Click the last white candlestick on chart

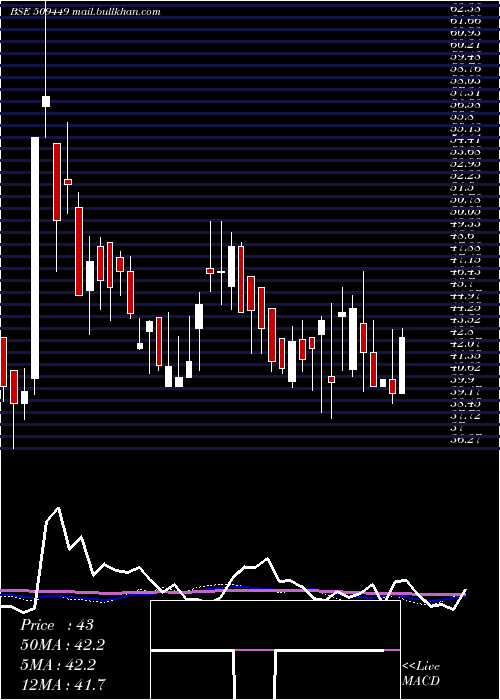pos(402,365)
